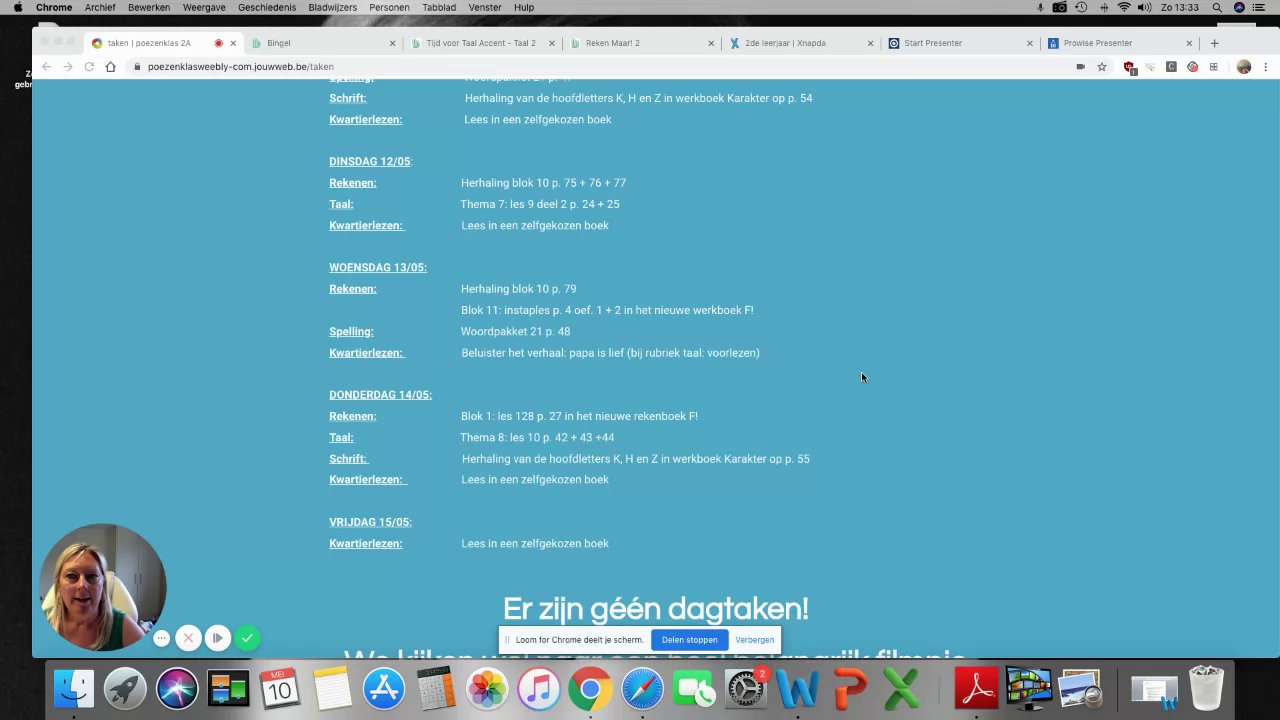The image size is (1280, 720).
Task: Open Excel in the dock
Action: (x=901, y=689)
